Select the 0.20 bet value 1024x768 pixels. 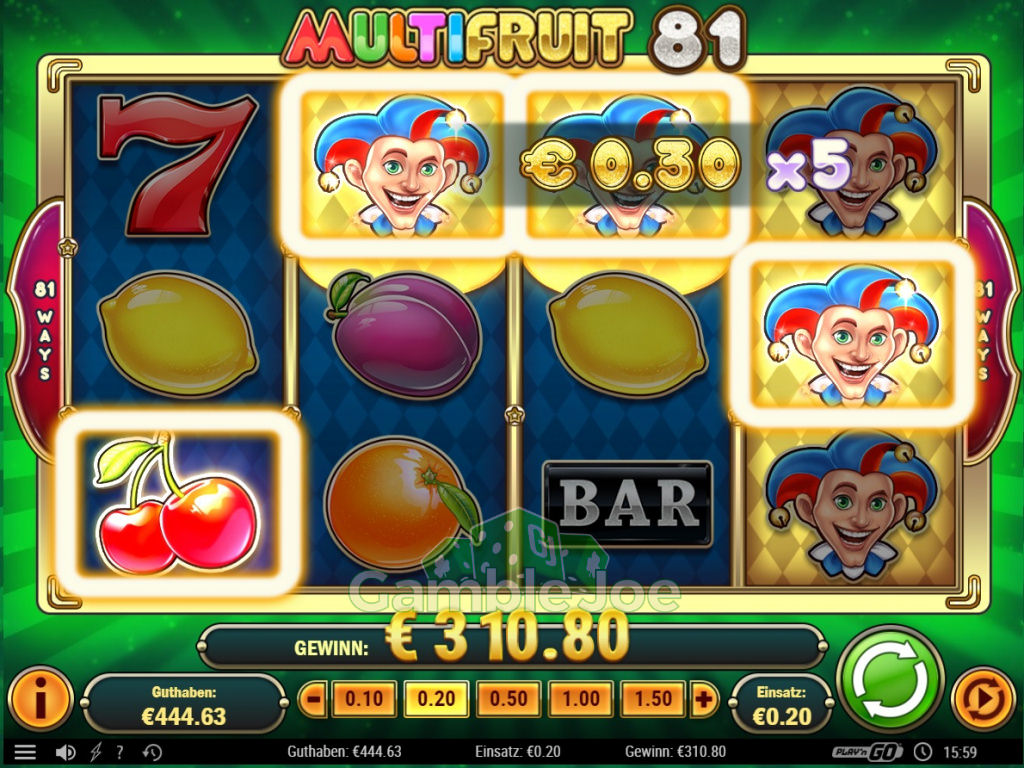[x=436, y=699]
